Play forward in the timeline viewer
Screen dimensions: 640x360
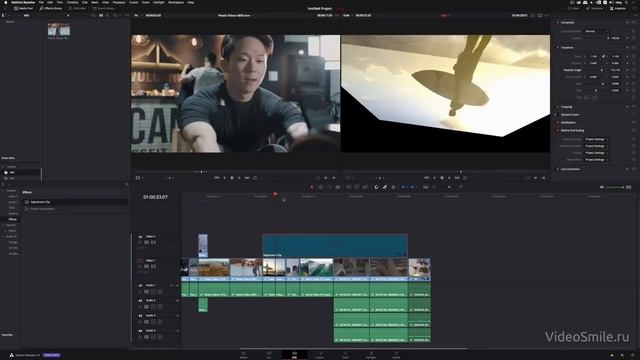pos(449,178)
